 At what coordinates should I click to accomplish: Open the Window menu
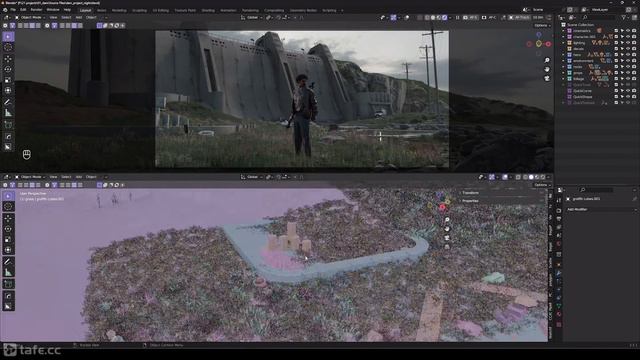coord(53,10)
